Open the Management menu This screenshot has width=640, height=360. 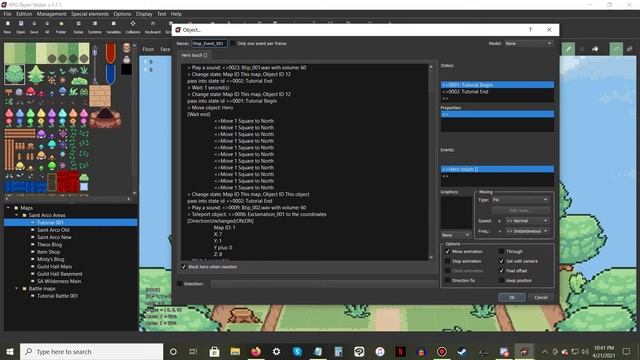[x=51, y=14]
